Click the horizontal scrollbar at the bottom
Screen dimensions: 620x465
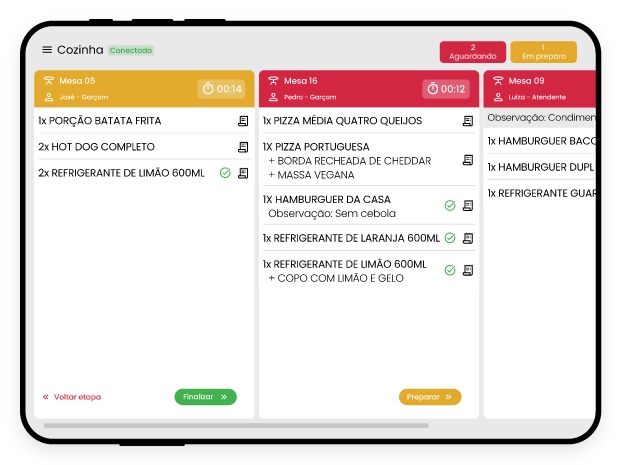[236, 425]
